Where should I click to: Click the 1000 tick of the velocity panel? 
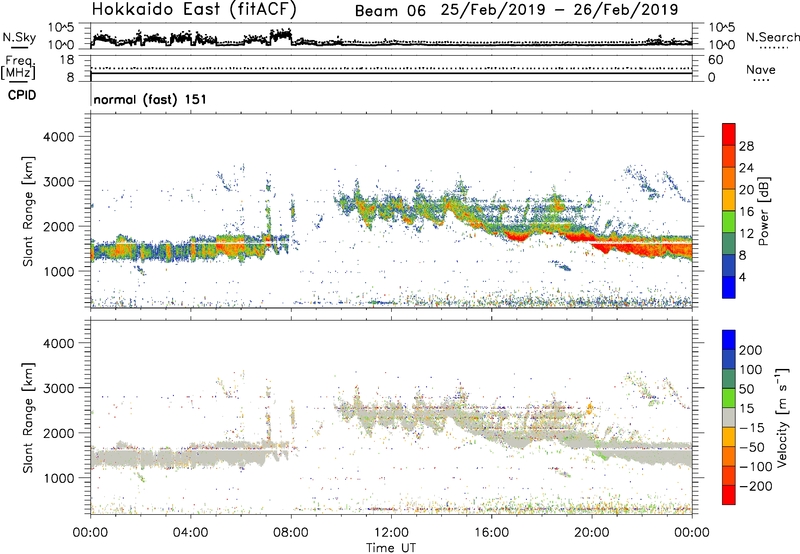(59, 478)
